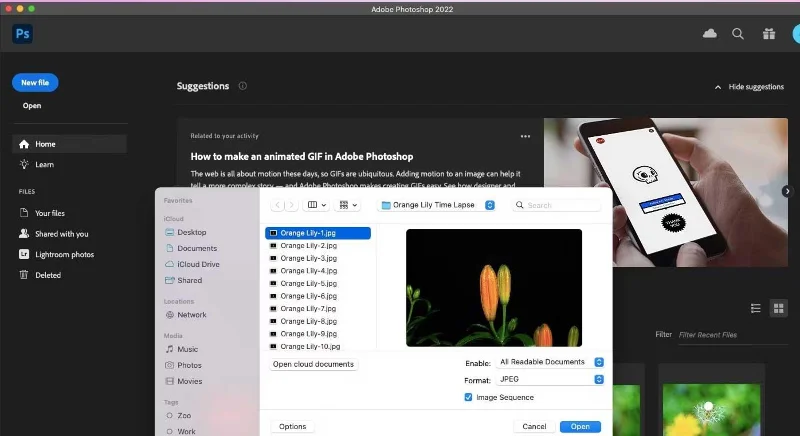Open Shared folder in dialog sidebar

(184, 280)
